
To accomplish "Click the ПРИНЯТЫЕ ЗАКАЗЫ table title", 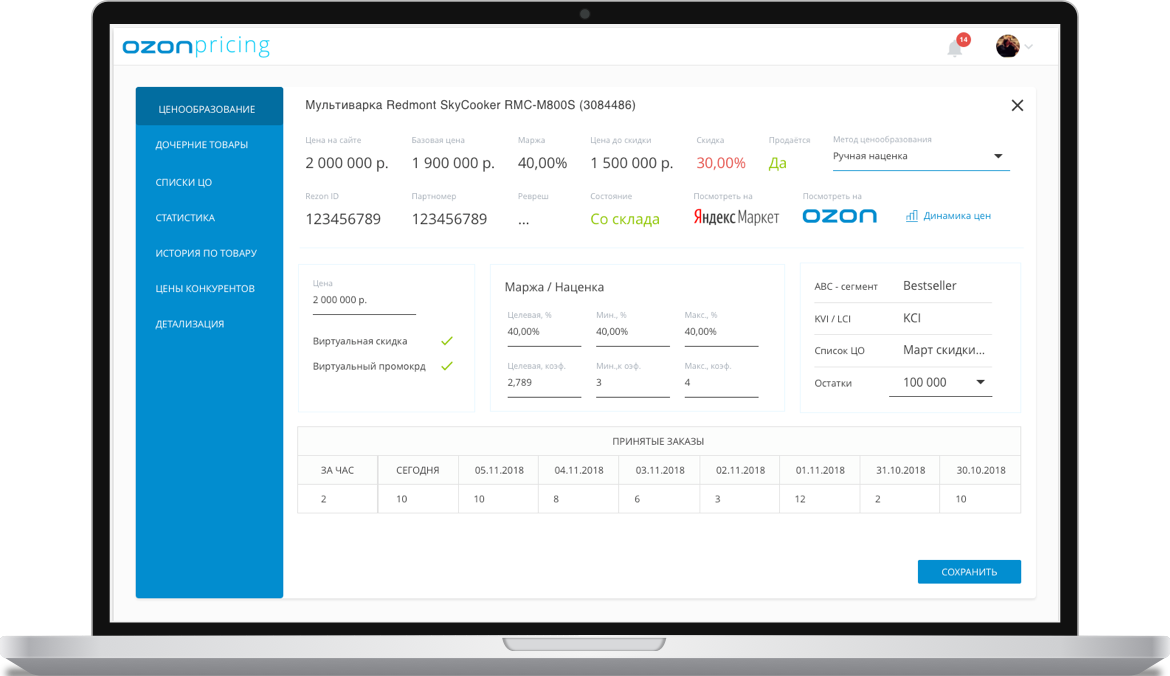I will click(x=658, y=442).
